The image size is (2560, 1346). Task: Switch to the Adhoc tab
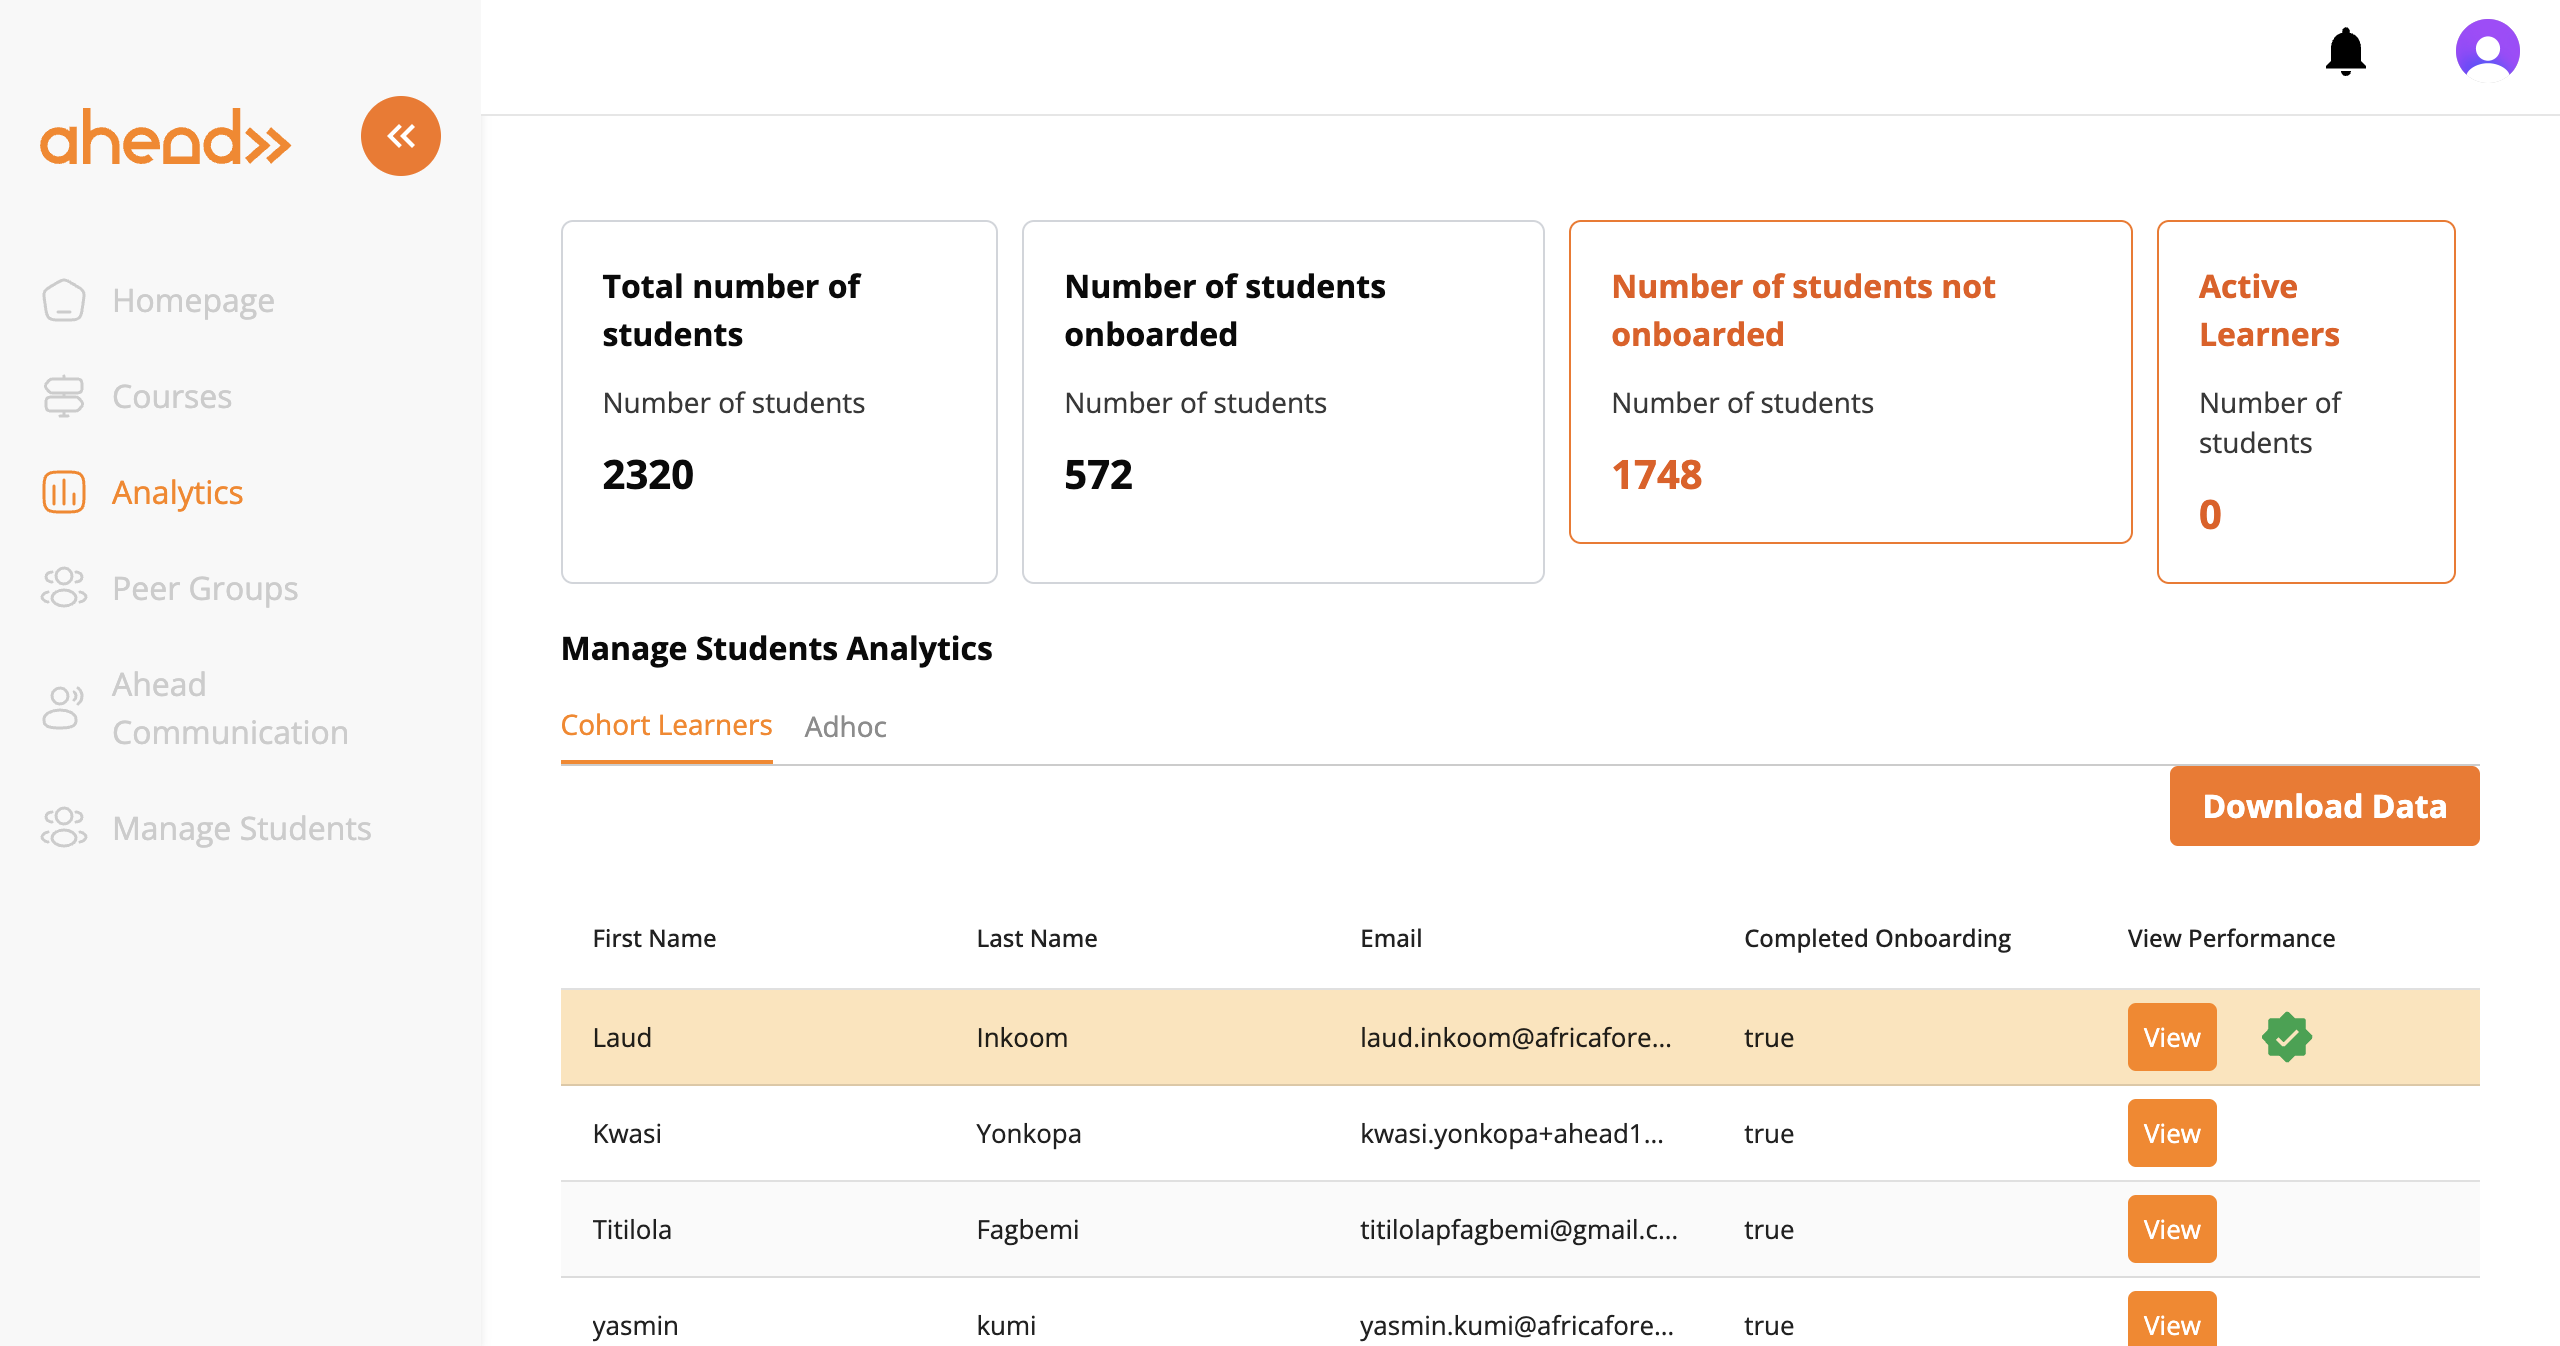point(845,726)
